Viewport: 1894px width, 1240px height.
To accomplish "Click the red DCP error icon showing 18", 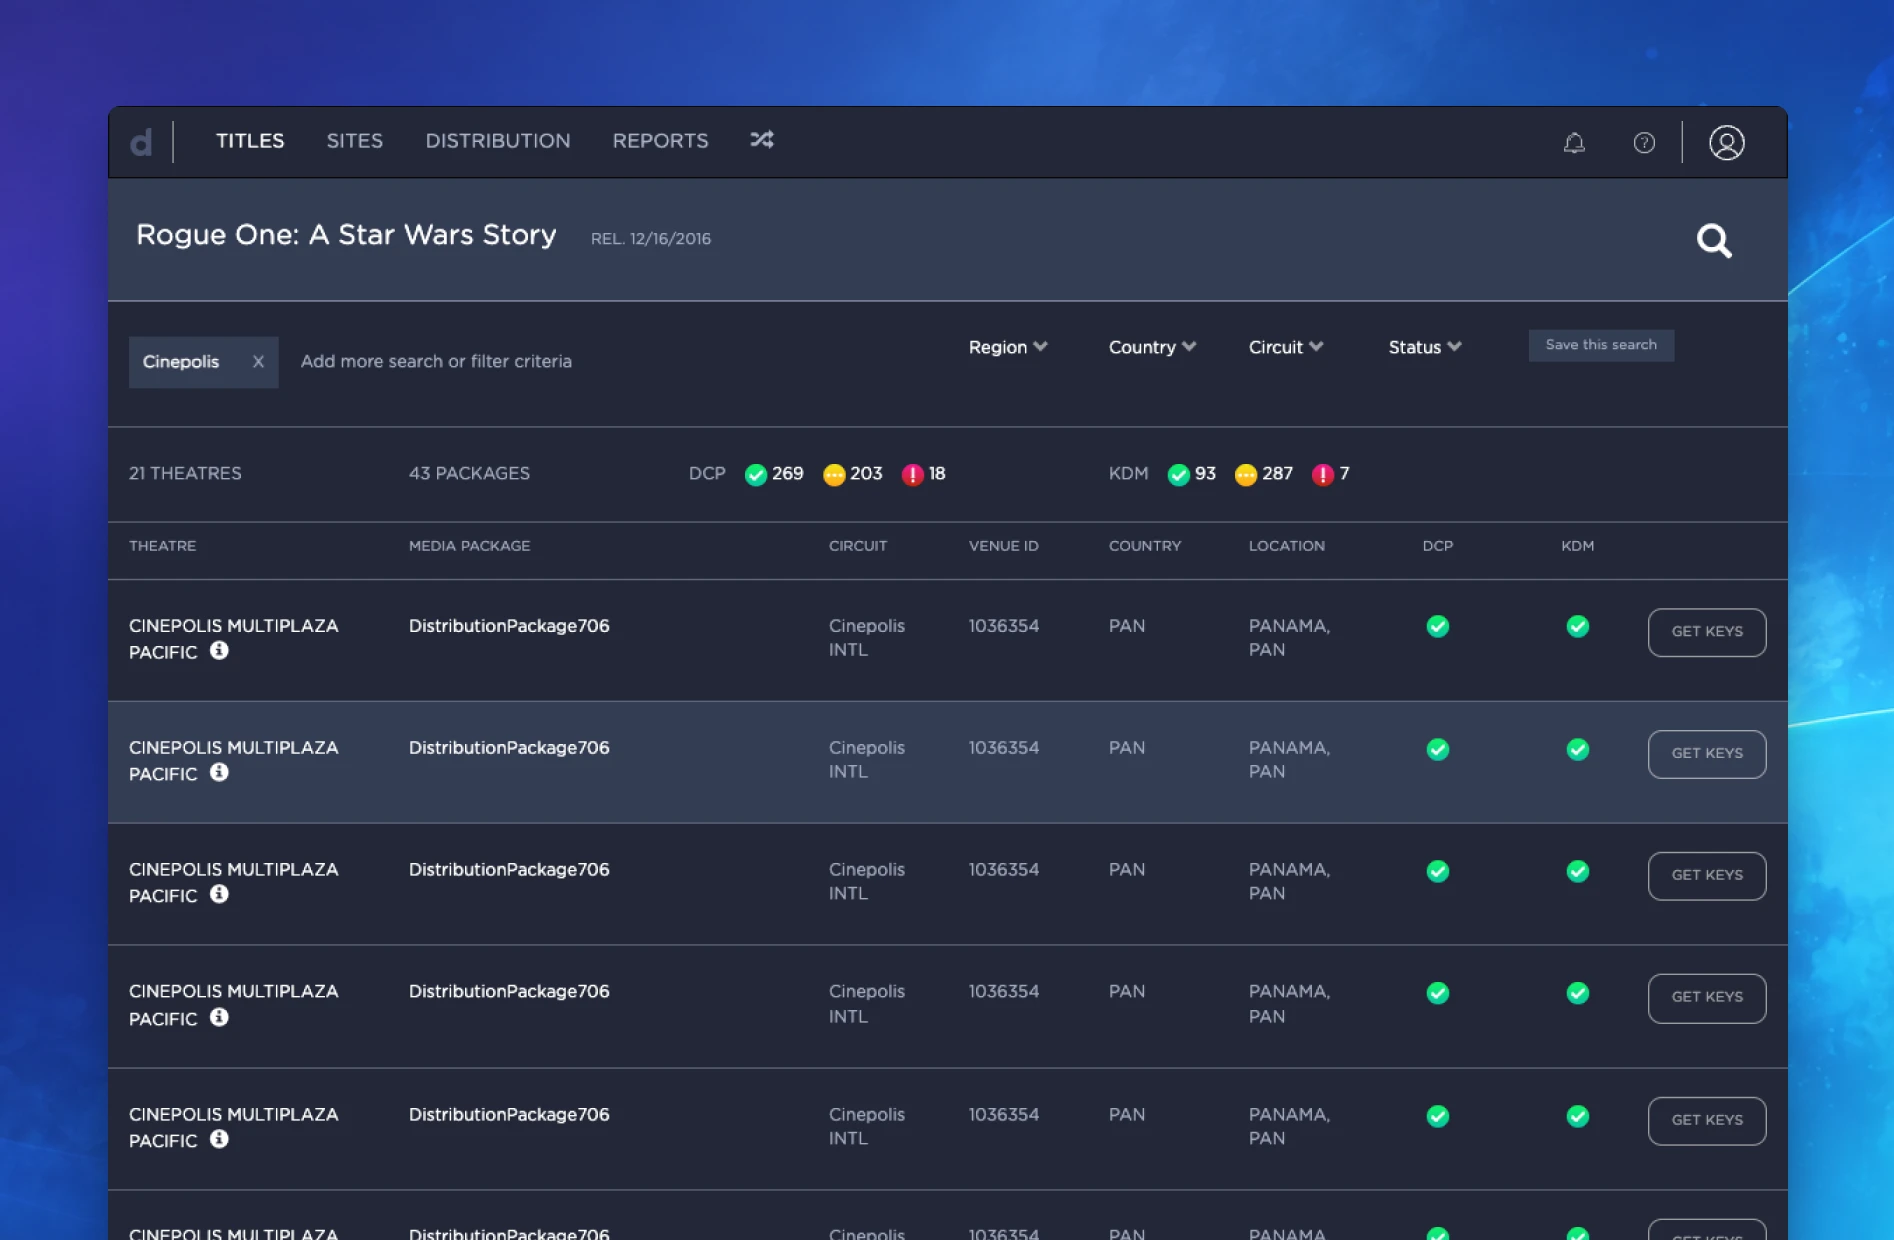I will [913, 474].
